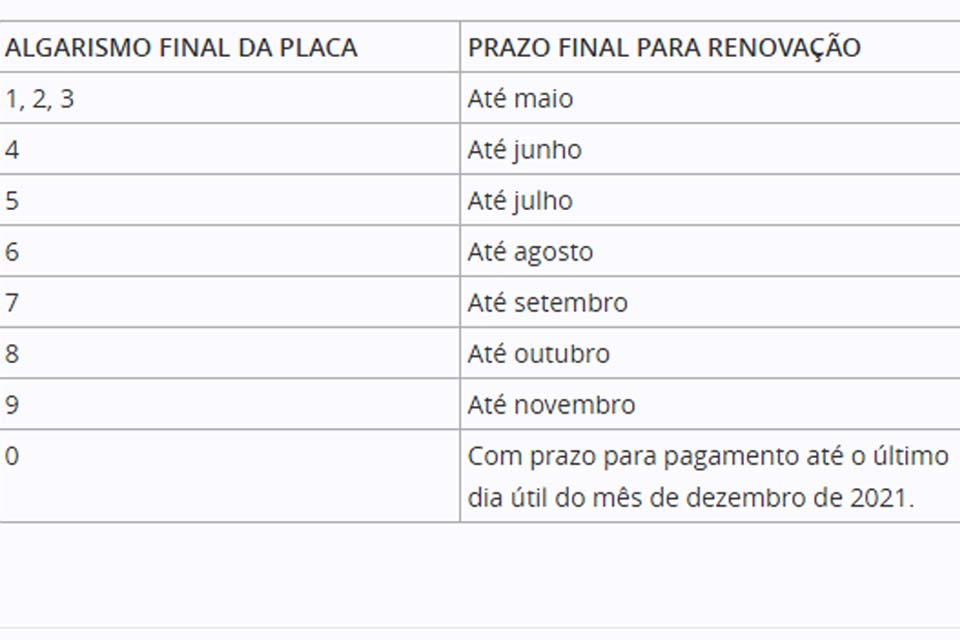
Task: Click the 'Até novembro' deadline cell
Action: pyautogui.click(x=551, y=405)
